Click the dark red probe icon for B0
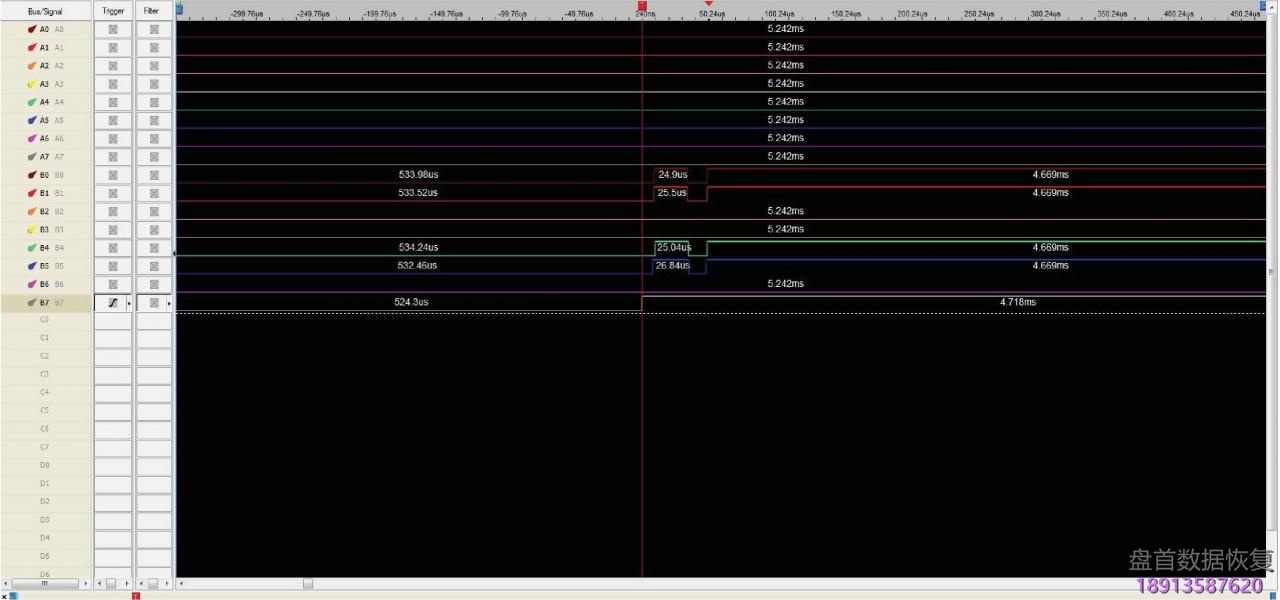This screenshot has width=1280, height=600. tap(33, 175)
